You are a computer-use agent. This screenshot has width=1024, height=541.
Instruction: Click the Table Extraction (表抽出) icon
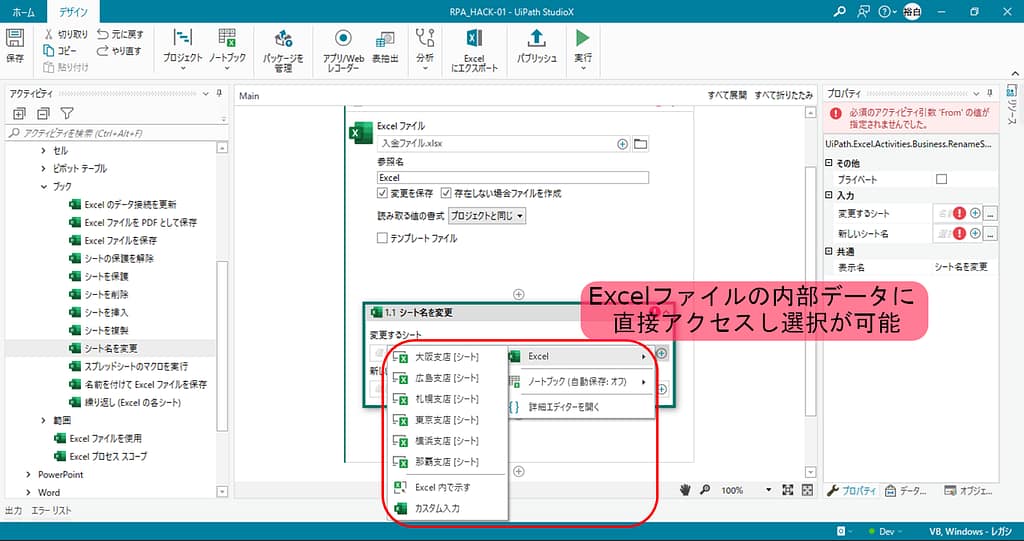(385, 39)
